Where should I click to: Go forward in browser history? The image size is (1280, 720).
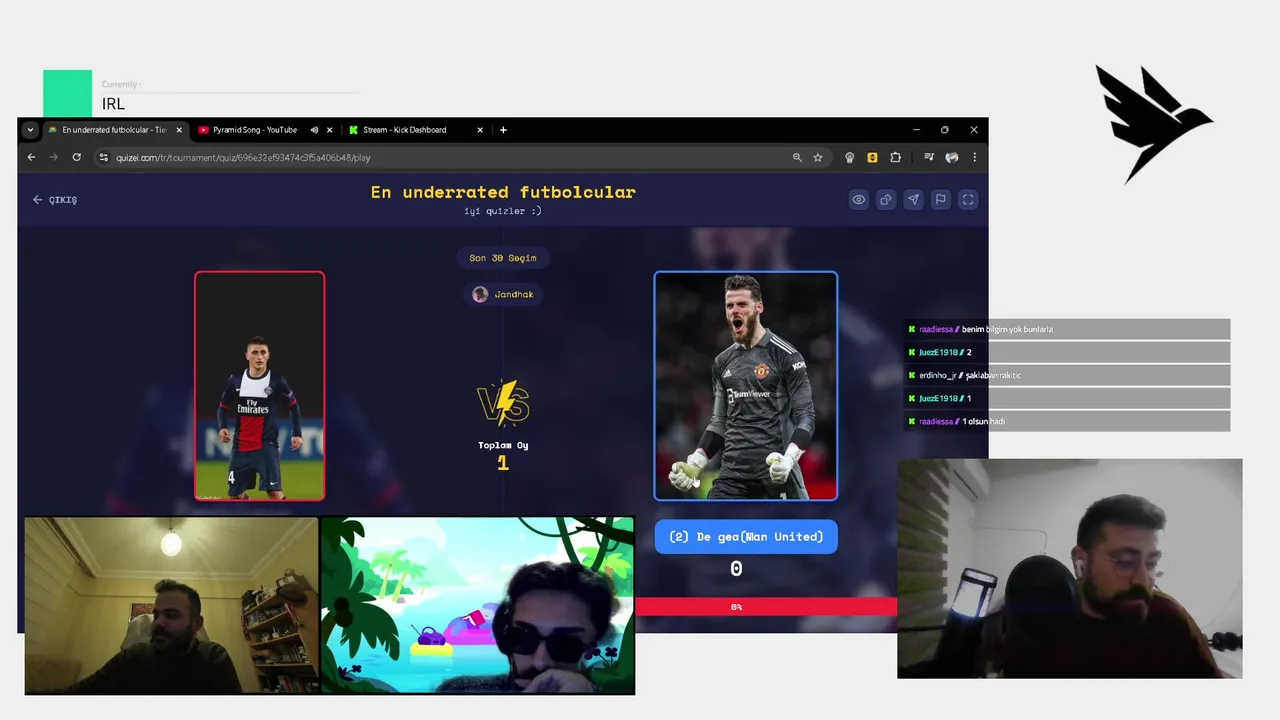[53, 157]
